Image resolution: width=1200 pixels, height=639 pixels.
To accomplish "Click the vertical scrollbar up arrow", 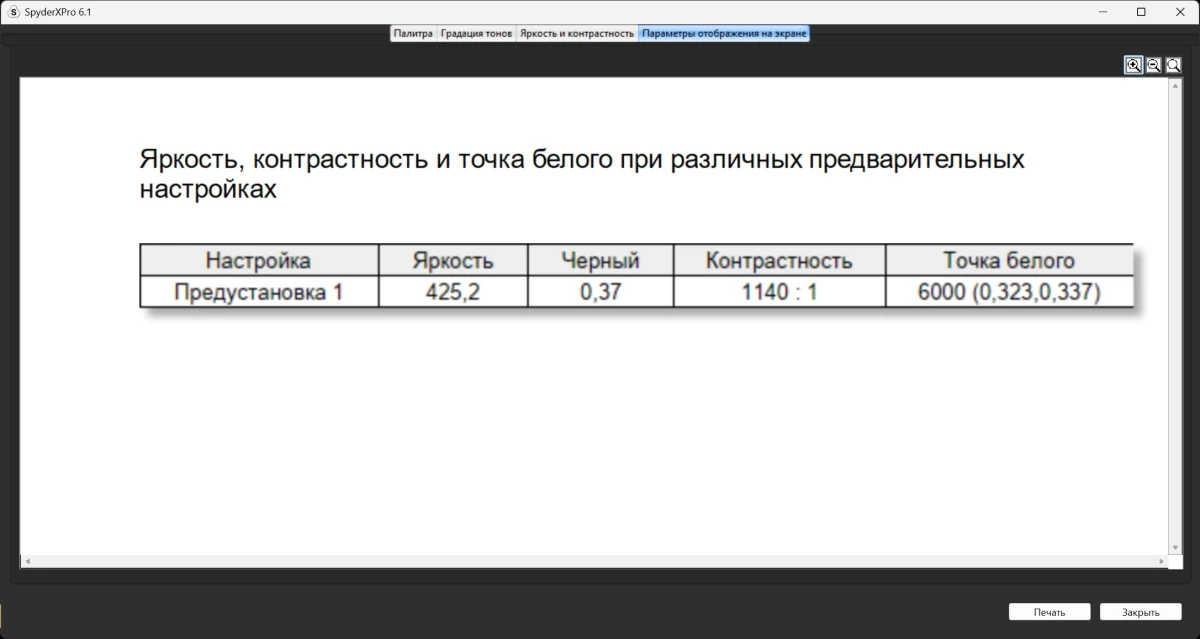I will click(1175, 86).
